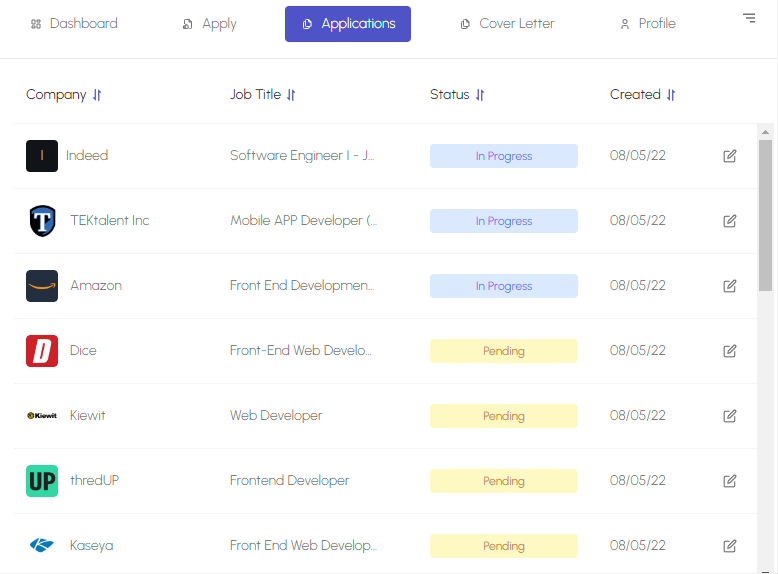Click the In Progress status for Indeed
Screen dimensions: 778x574
(504, 156)
